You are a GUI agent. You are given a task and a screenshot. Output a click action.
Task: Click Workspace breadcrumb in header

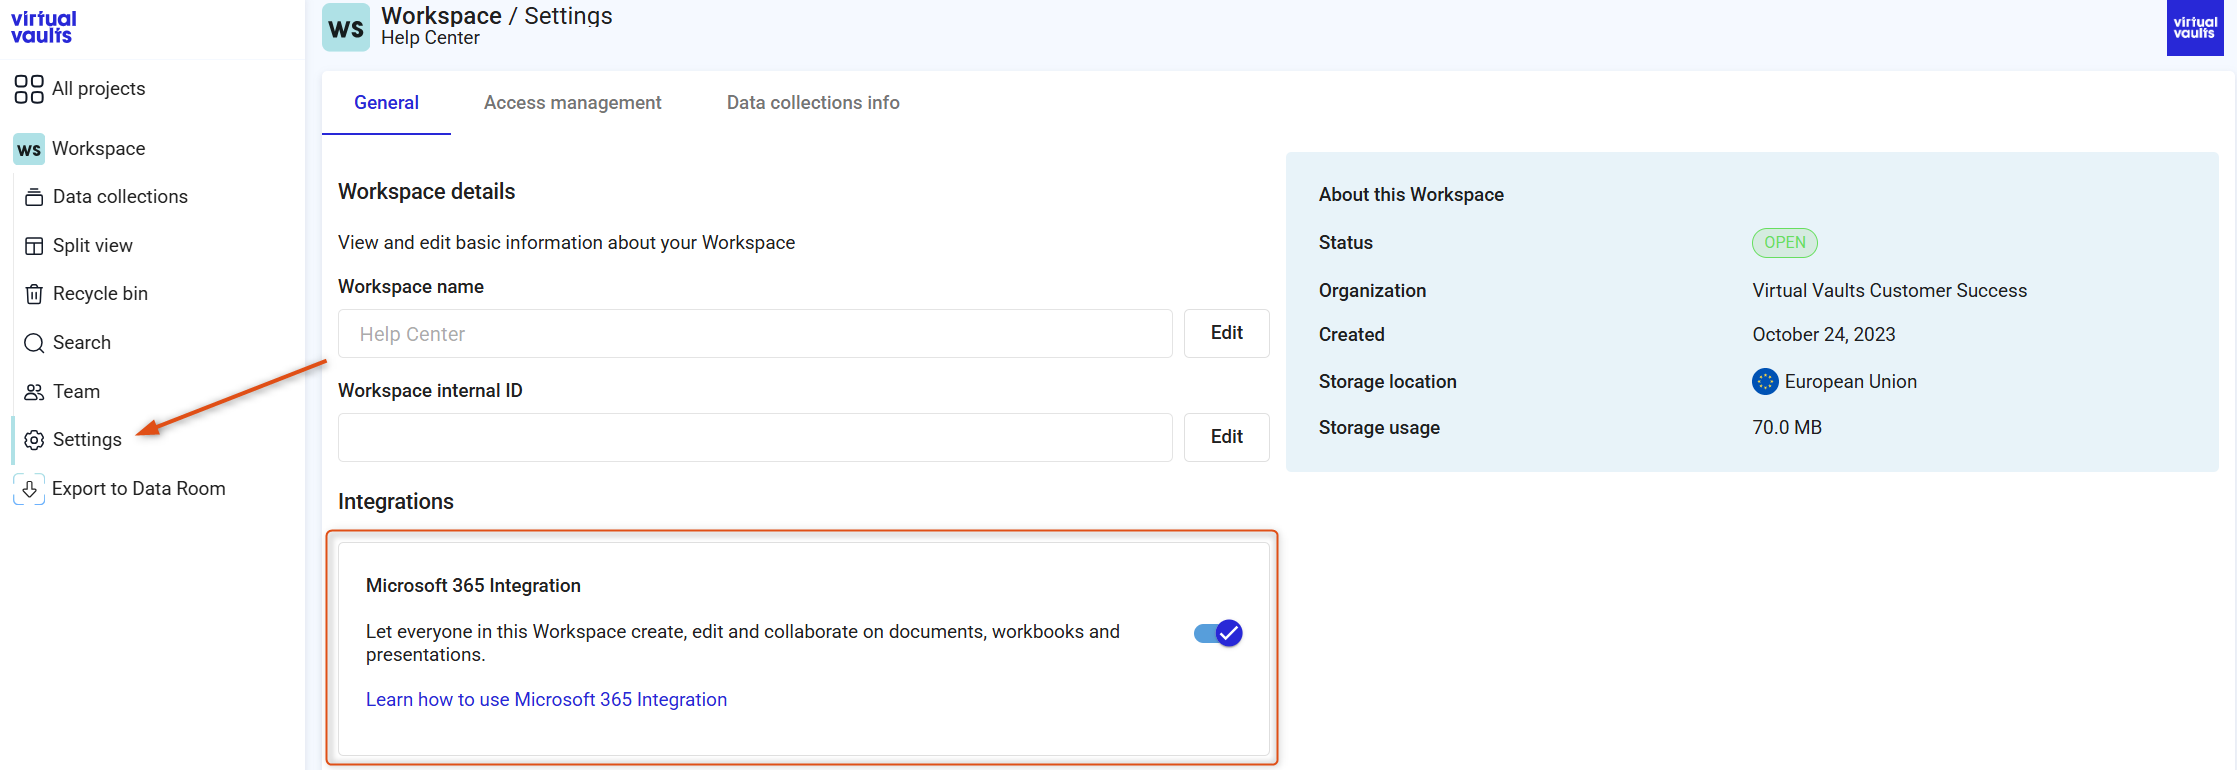pyautogui.click(x=441, y=16)
